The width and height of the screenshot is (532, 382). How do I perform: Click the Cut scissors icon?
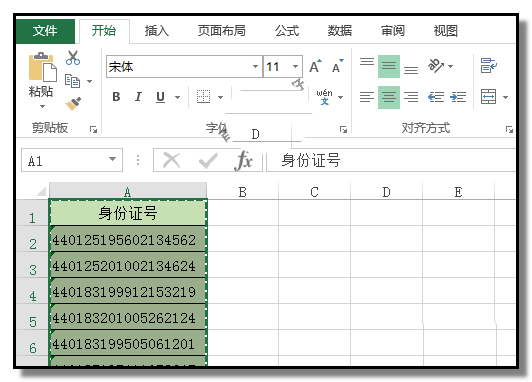73,58
